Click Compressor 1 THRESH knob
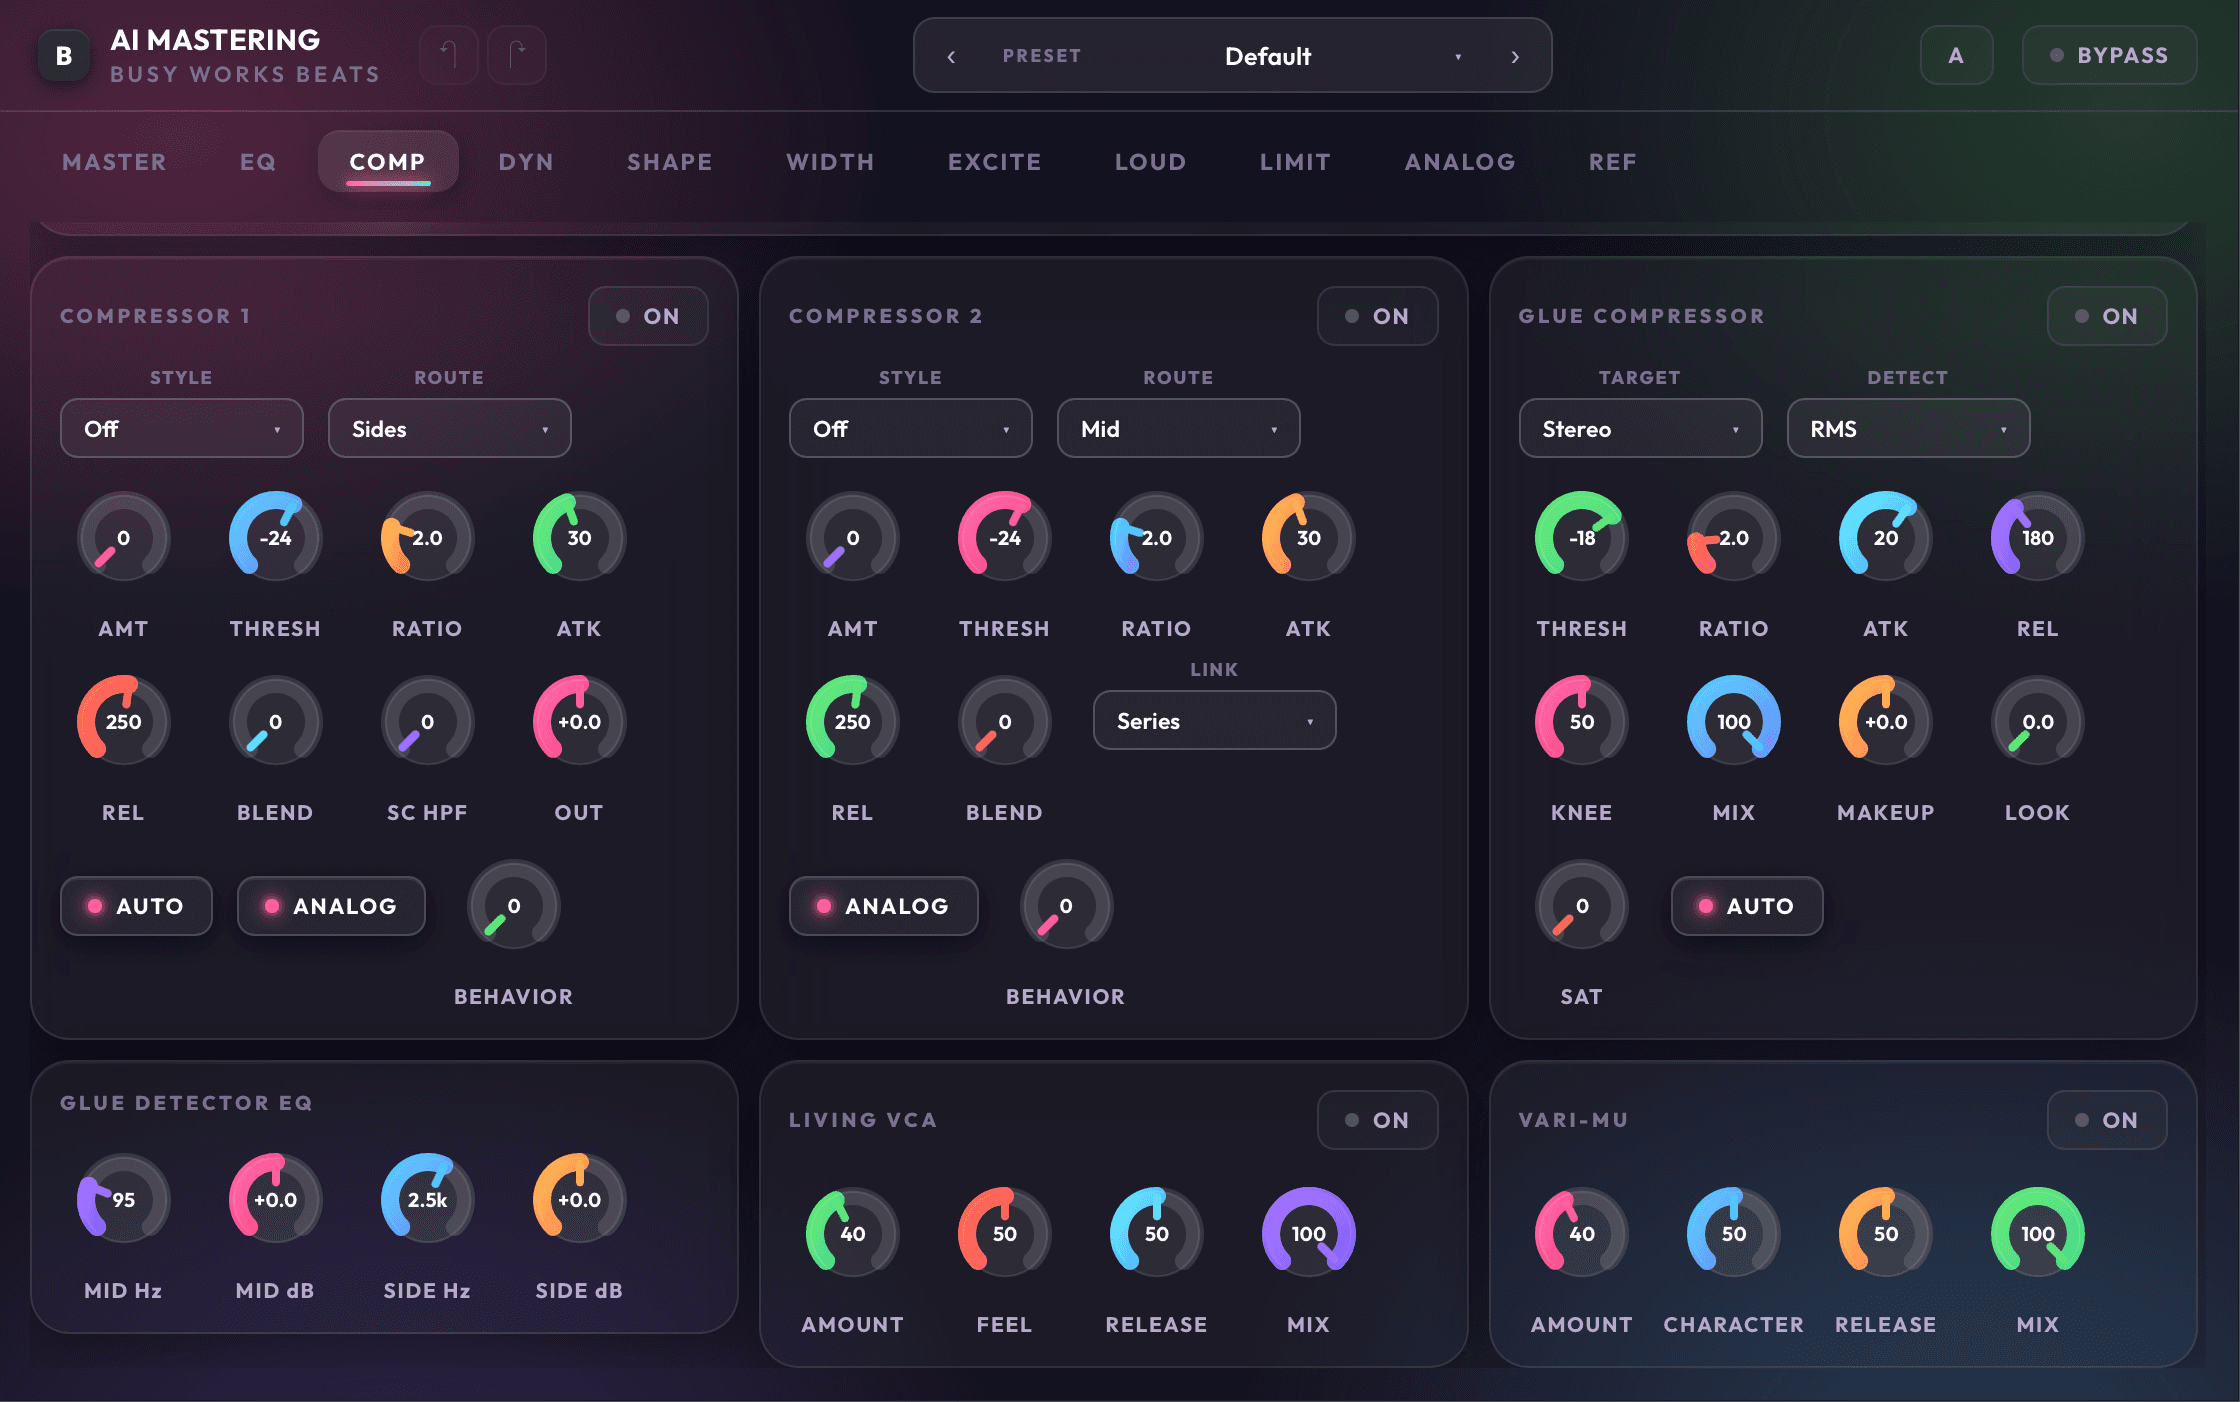Image resolution: width=2240 pixels, height=1402 pixels. [x=275, y=537]
